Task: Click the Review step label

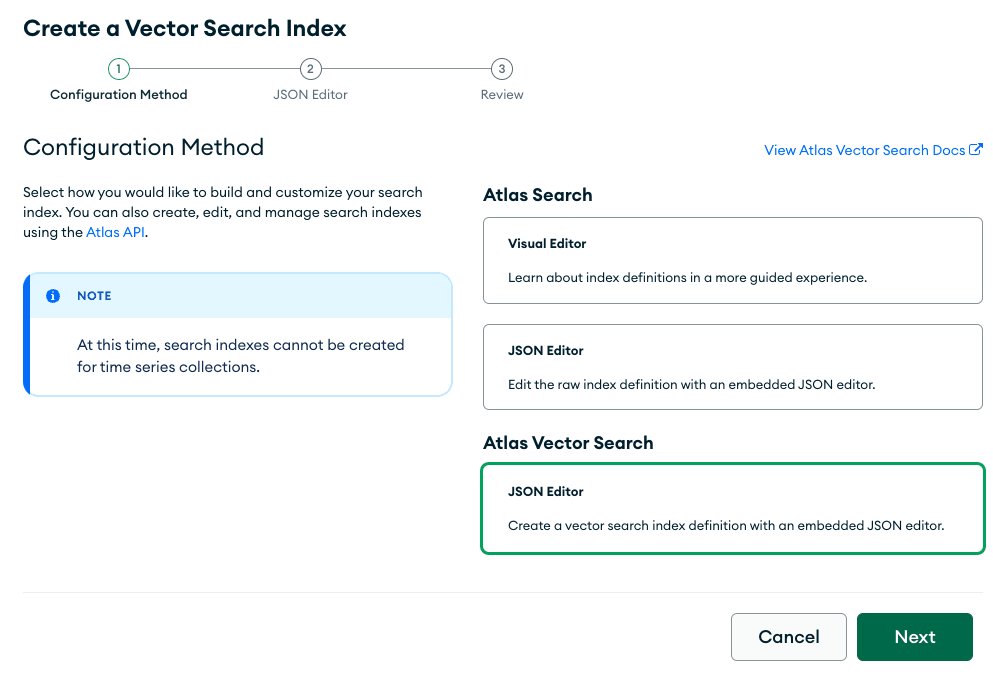Action: [501, 94]
